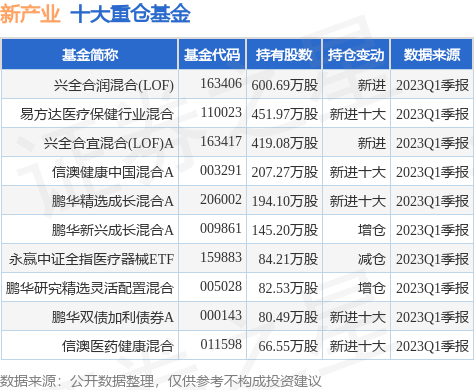The height and width of the screenshot is (390, 474).
Task: Click fund code 003291
Action: click(221, 170)
